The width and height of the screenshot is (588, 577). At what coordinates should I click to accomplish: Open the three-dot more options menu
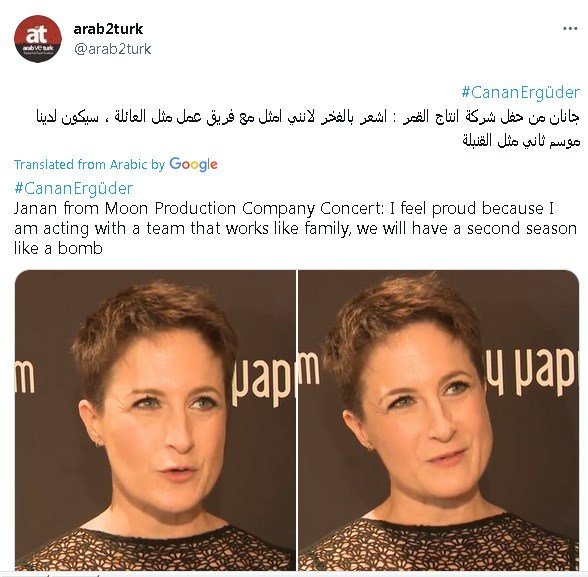click(570, 28)
